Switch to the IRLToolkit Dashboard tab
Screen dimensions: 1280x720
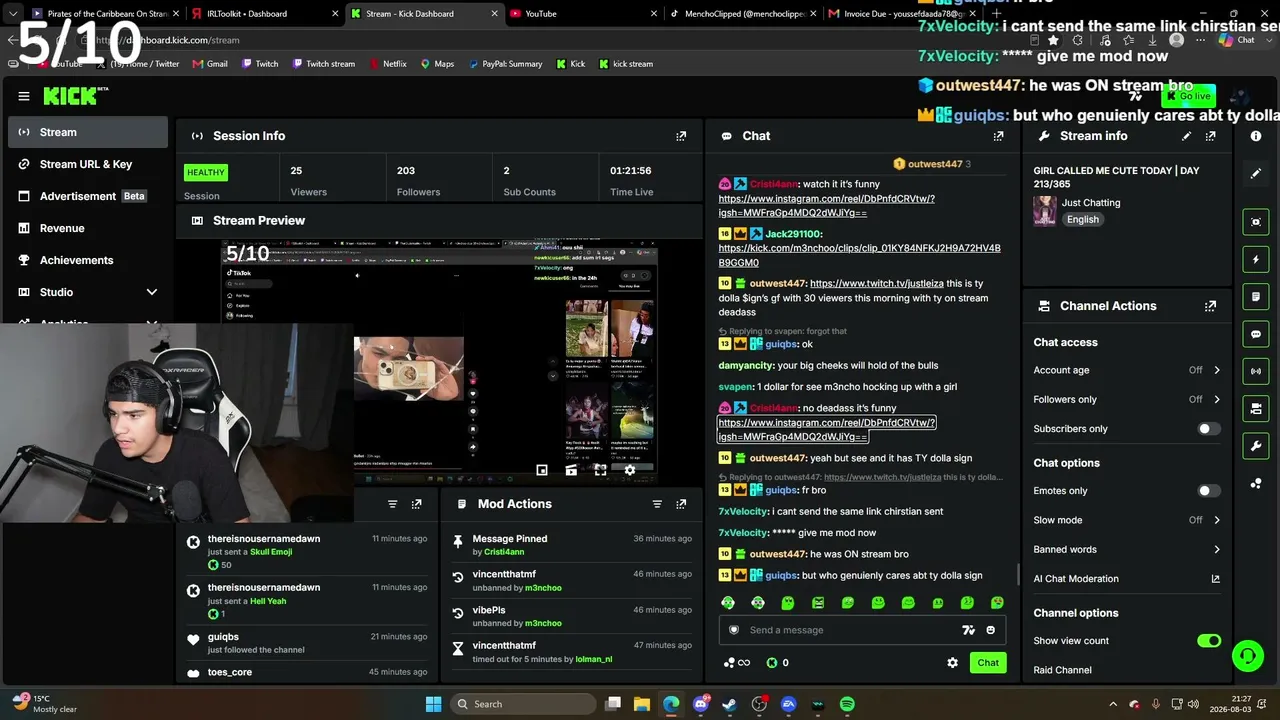[x=263, y=14]
